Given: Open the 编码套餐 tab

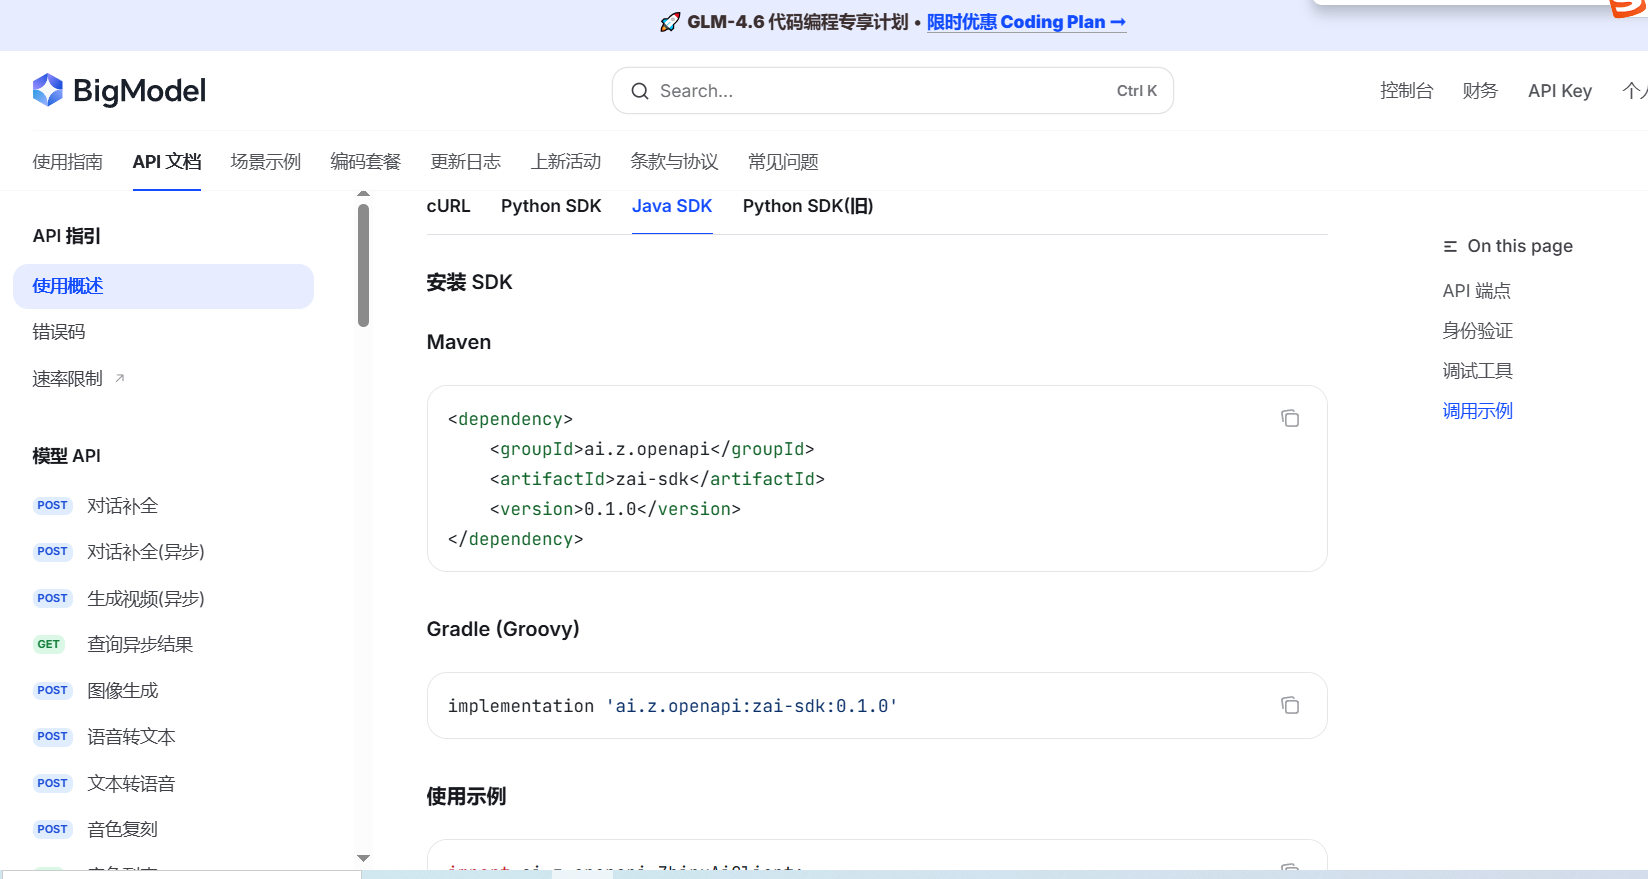Looking at the screenshot, I should point(366,162).
